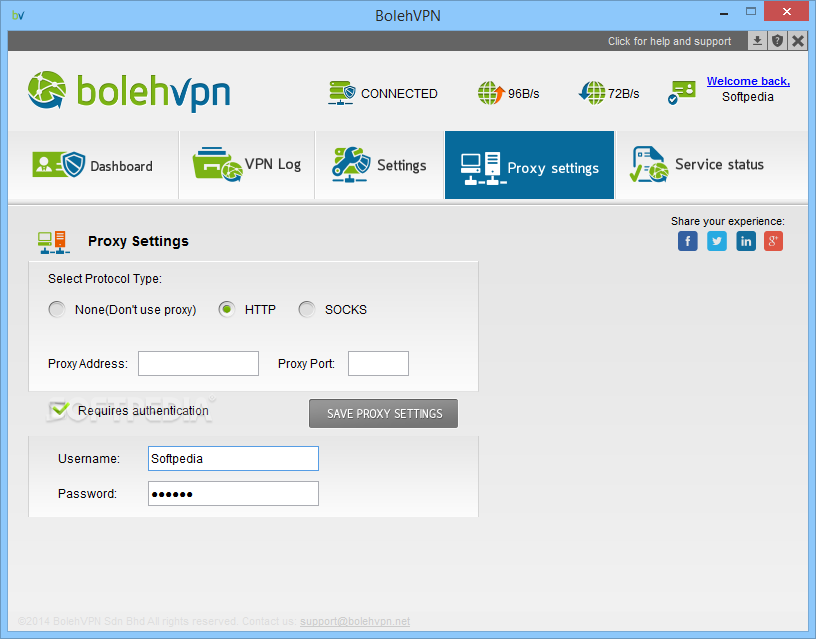This screenshot has width=816, height=639.
Task: Focus the Proxy Address input field
Action: [198, 363]
